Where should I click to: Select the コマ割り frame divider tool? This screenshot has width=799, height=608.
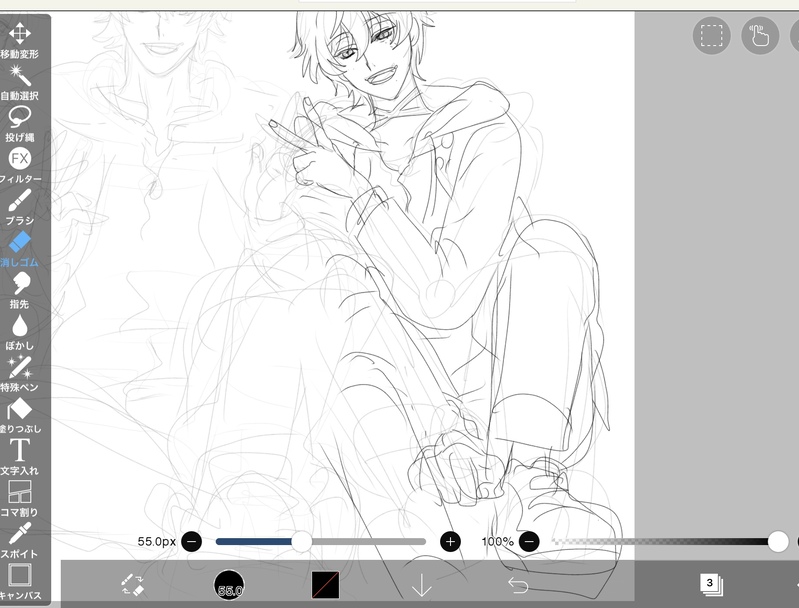pos(19,499)
